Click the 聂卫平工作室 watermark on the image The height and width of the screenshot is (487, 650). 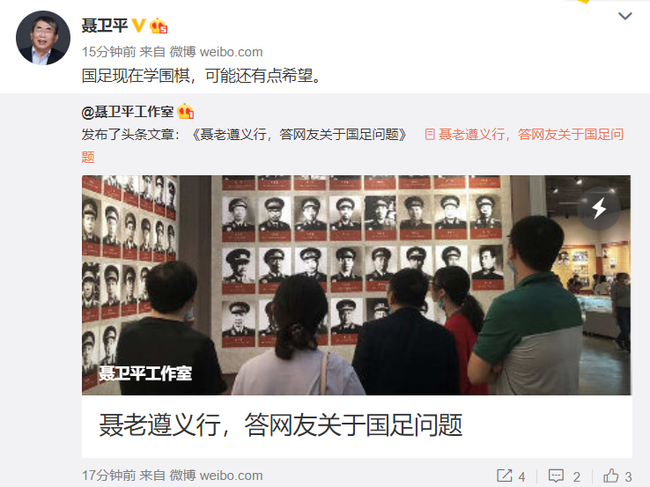click(145, 373)
